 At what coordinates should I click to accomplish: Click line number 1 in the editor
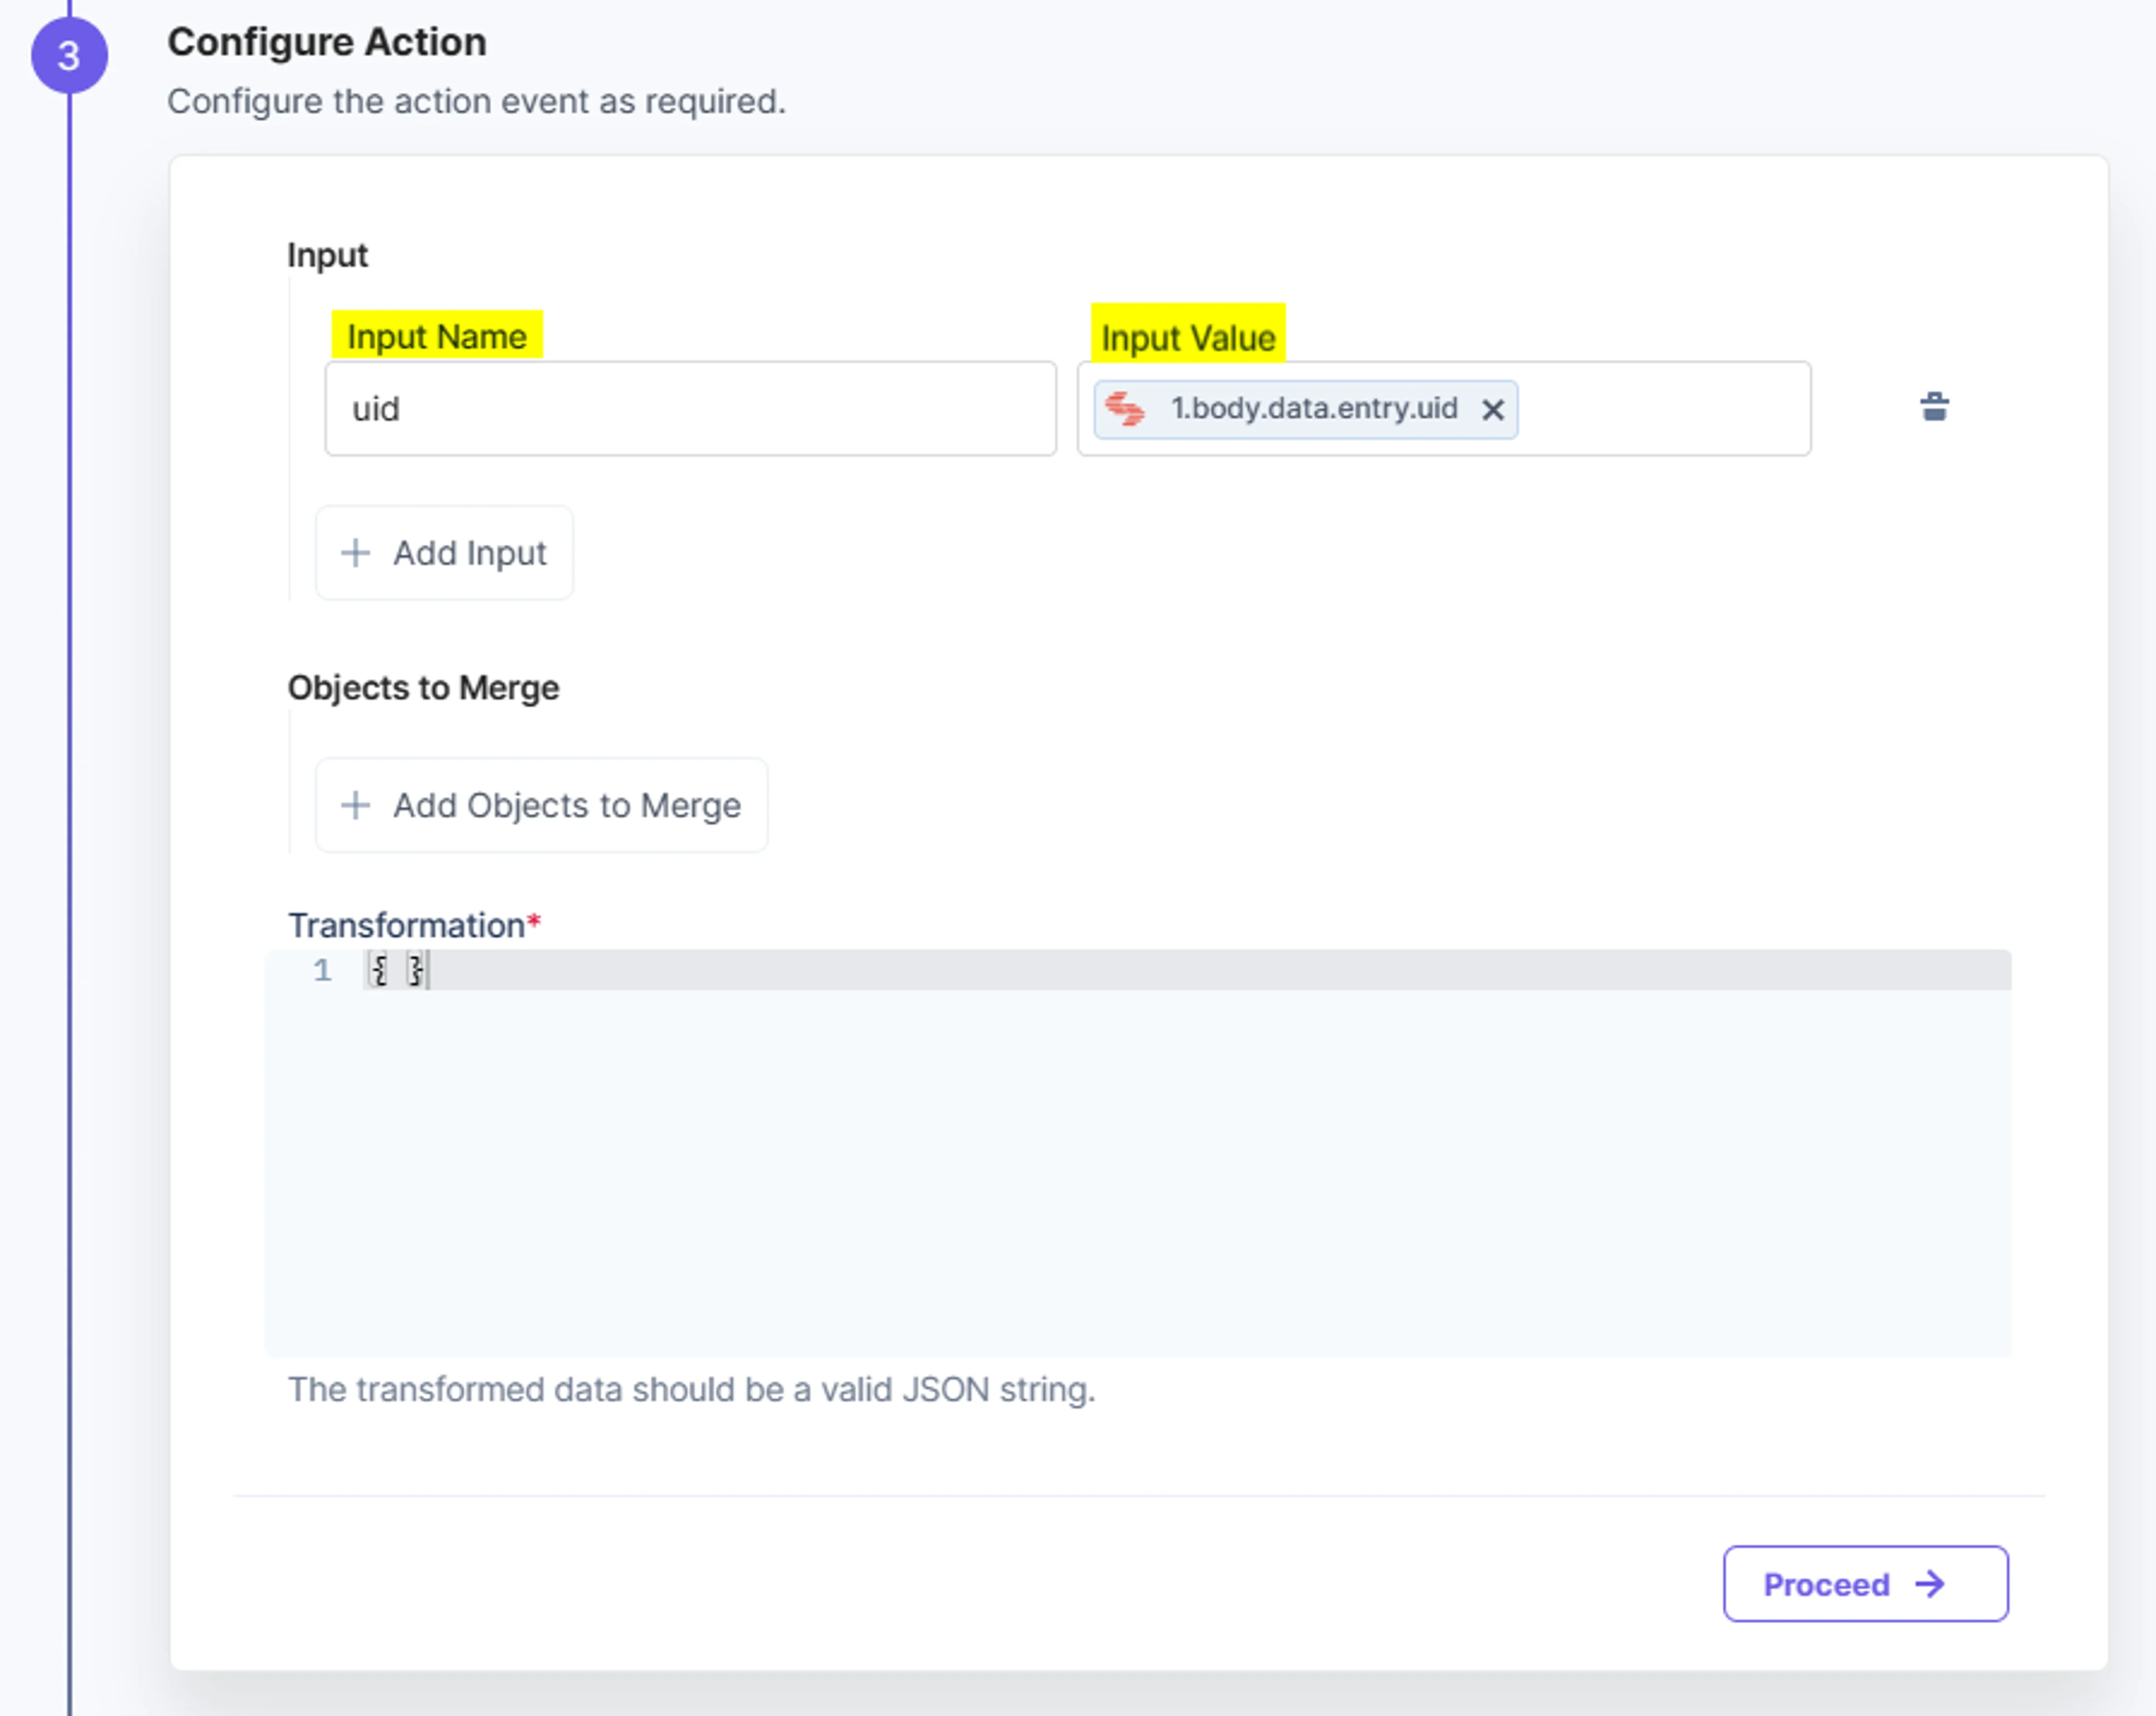[322, 970]
